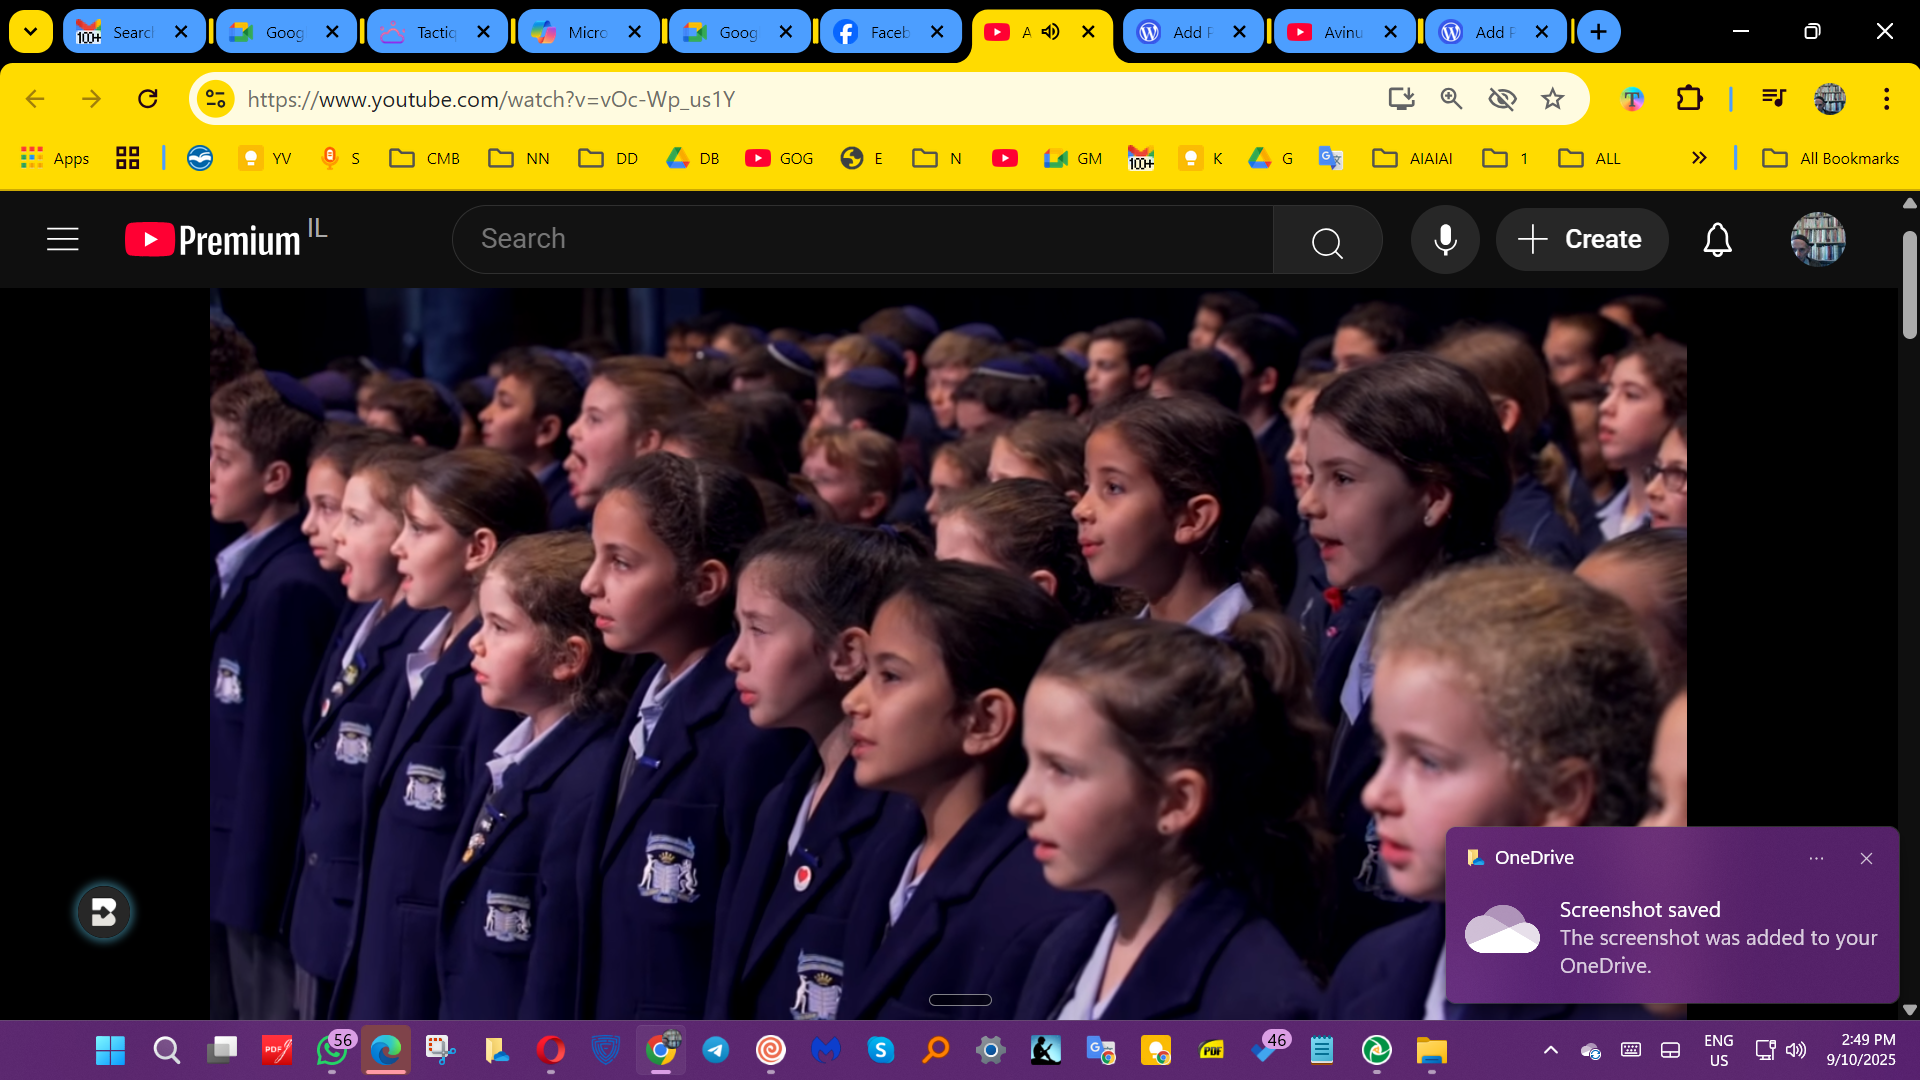Mute the playing YouTube tab audio

1051,32
